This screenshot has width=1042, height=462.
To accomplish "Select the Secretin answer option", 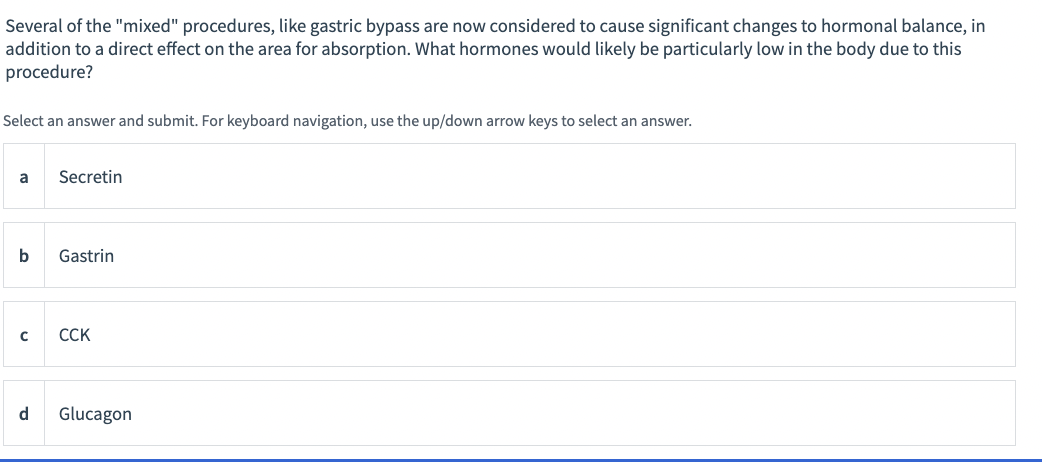I will [x=509, y=176].
